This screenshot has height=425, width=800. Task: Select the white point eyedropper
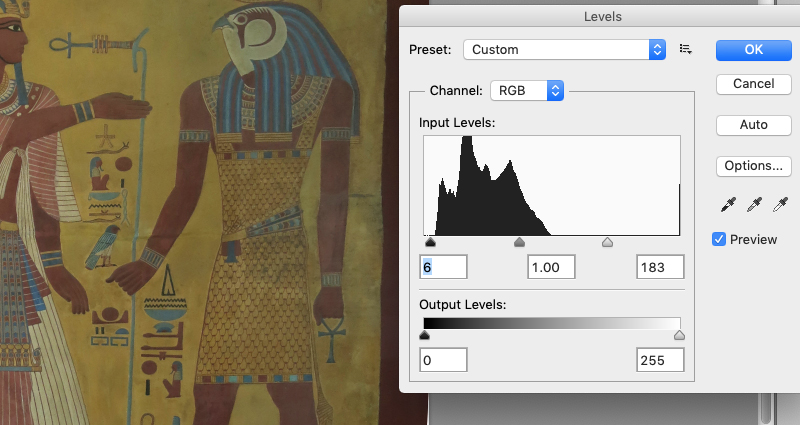(780, 205)
